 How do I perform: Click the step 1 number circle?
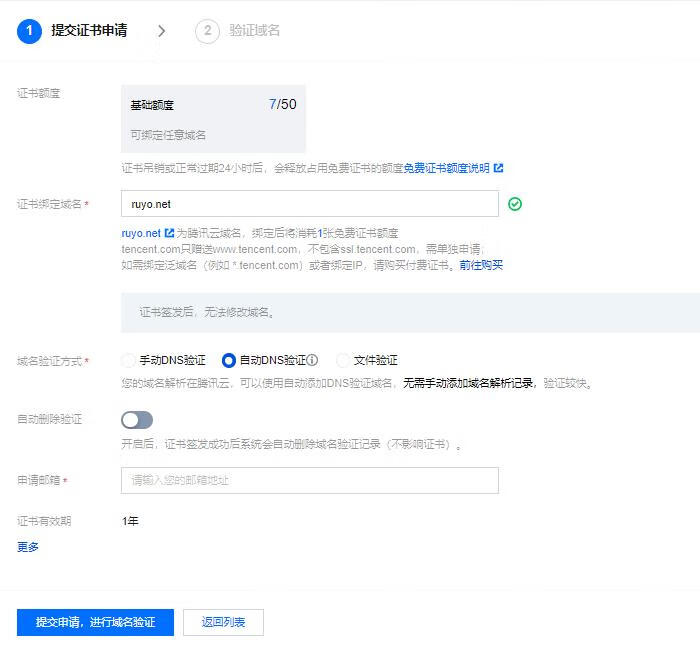click(x=29, y=31)
